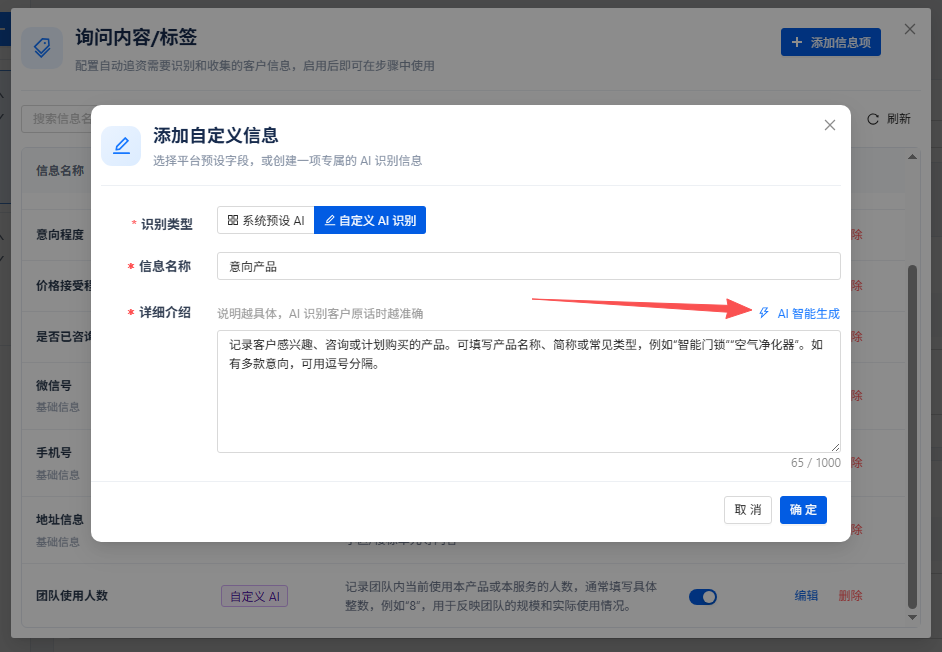Click the 地址信息 row name
The image size is (942, 652).
coord(60,520)
